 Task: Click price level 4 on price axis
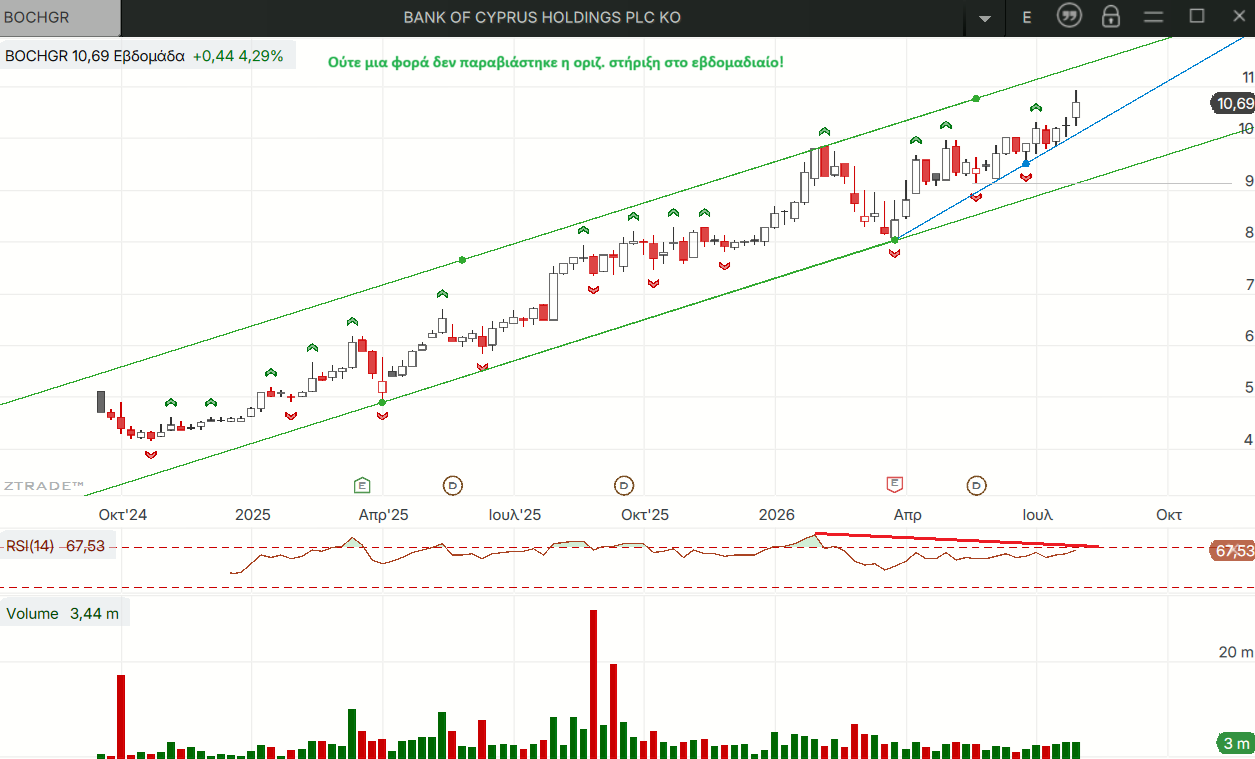(1248, 440)
